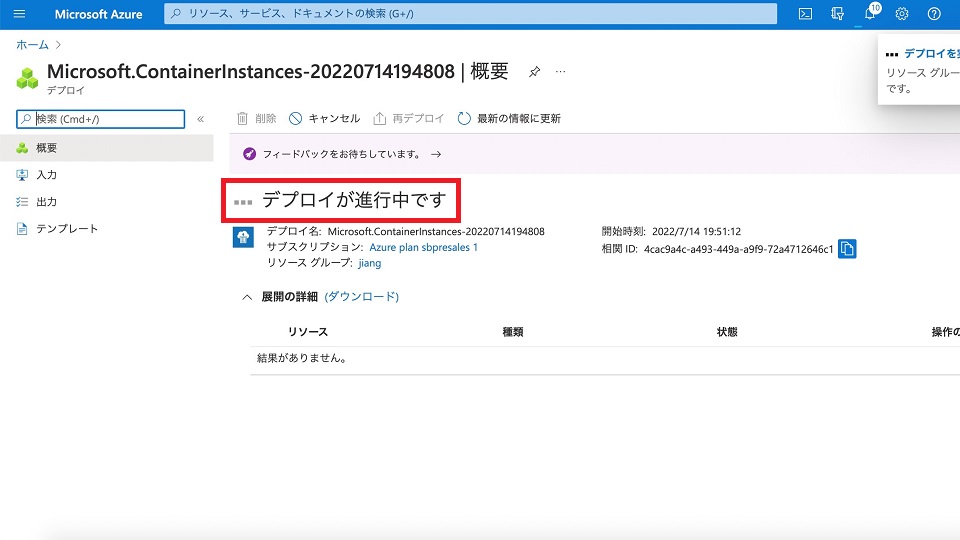Open the jiang resource group link
The width and height of the screenshot is (960, 540).
point(369,263)
